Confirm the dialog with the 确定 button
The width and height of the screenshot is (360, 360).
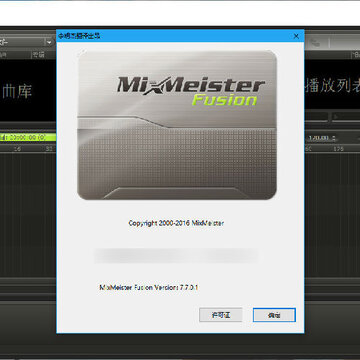coord(274,315)
